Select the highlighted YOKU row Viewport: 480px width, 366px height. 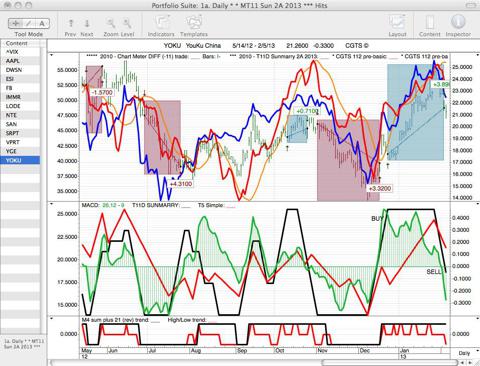tap(21, 160)
